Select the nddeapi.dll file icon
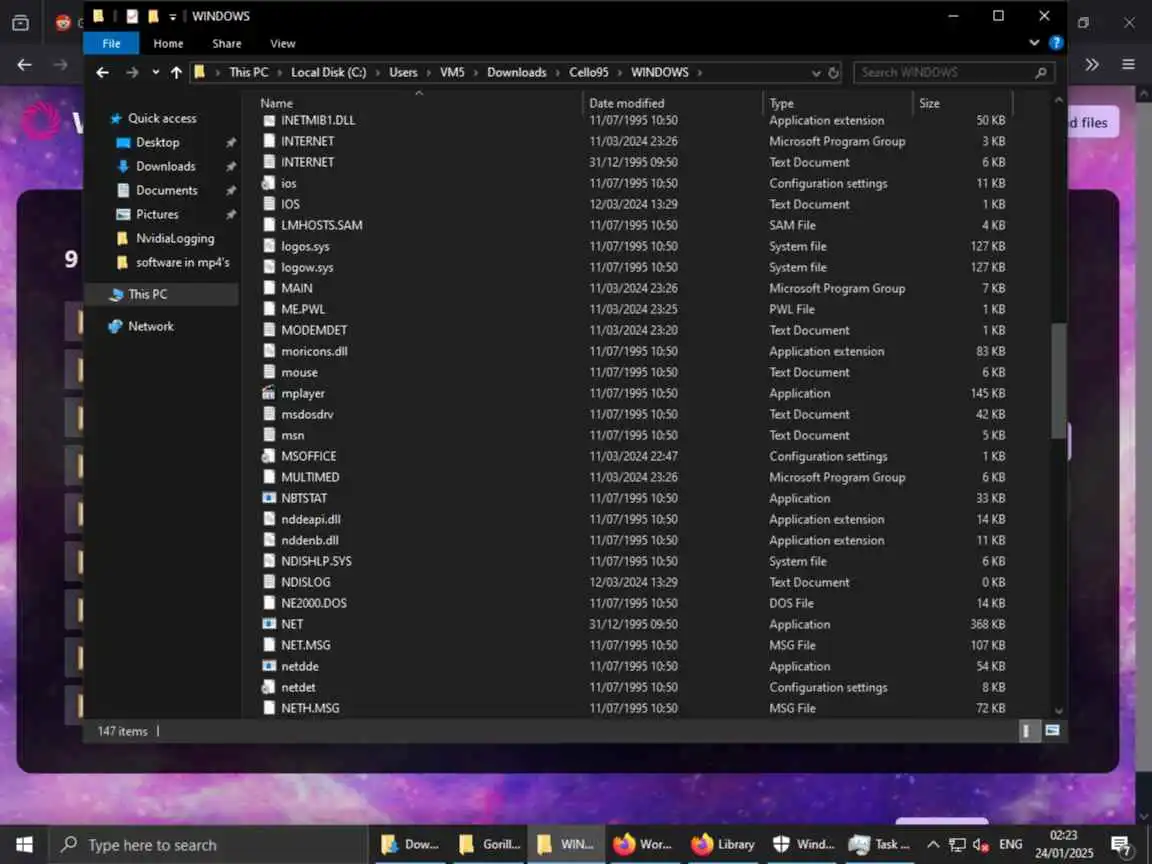 tap(269, 519)
